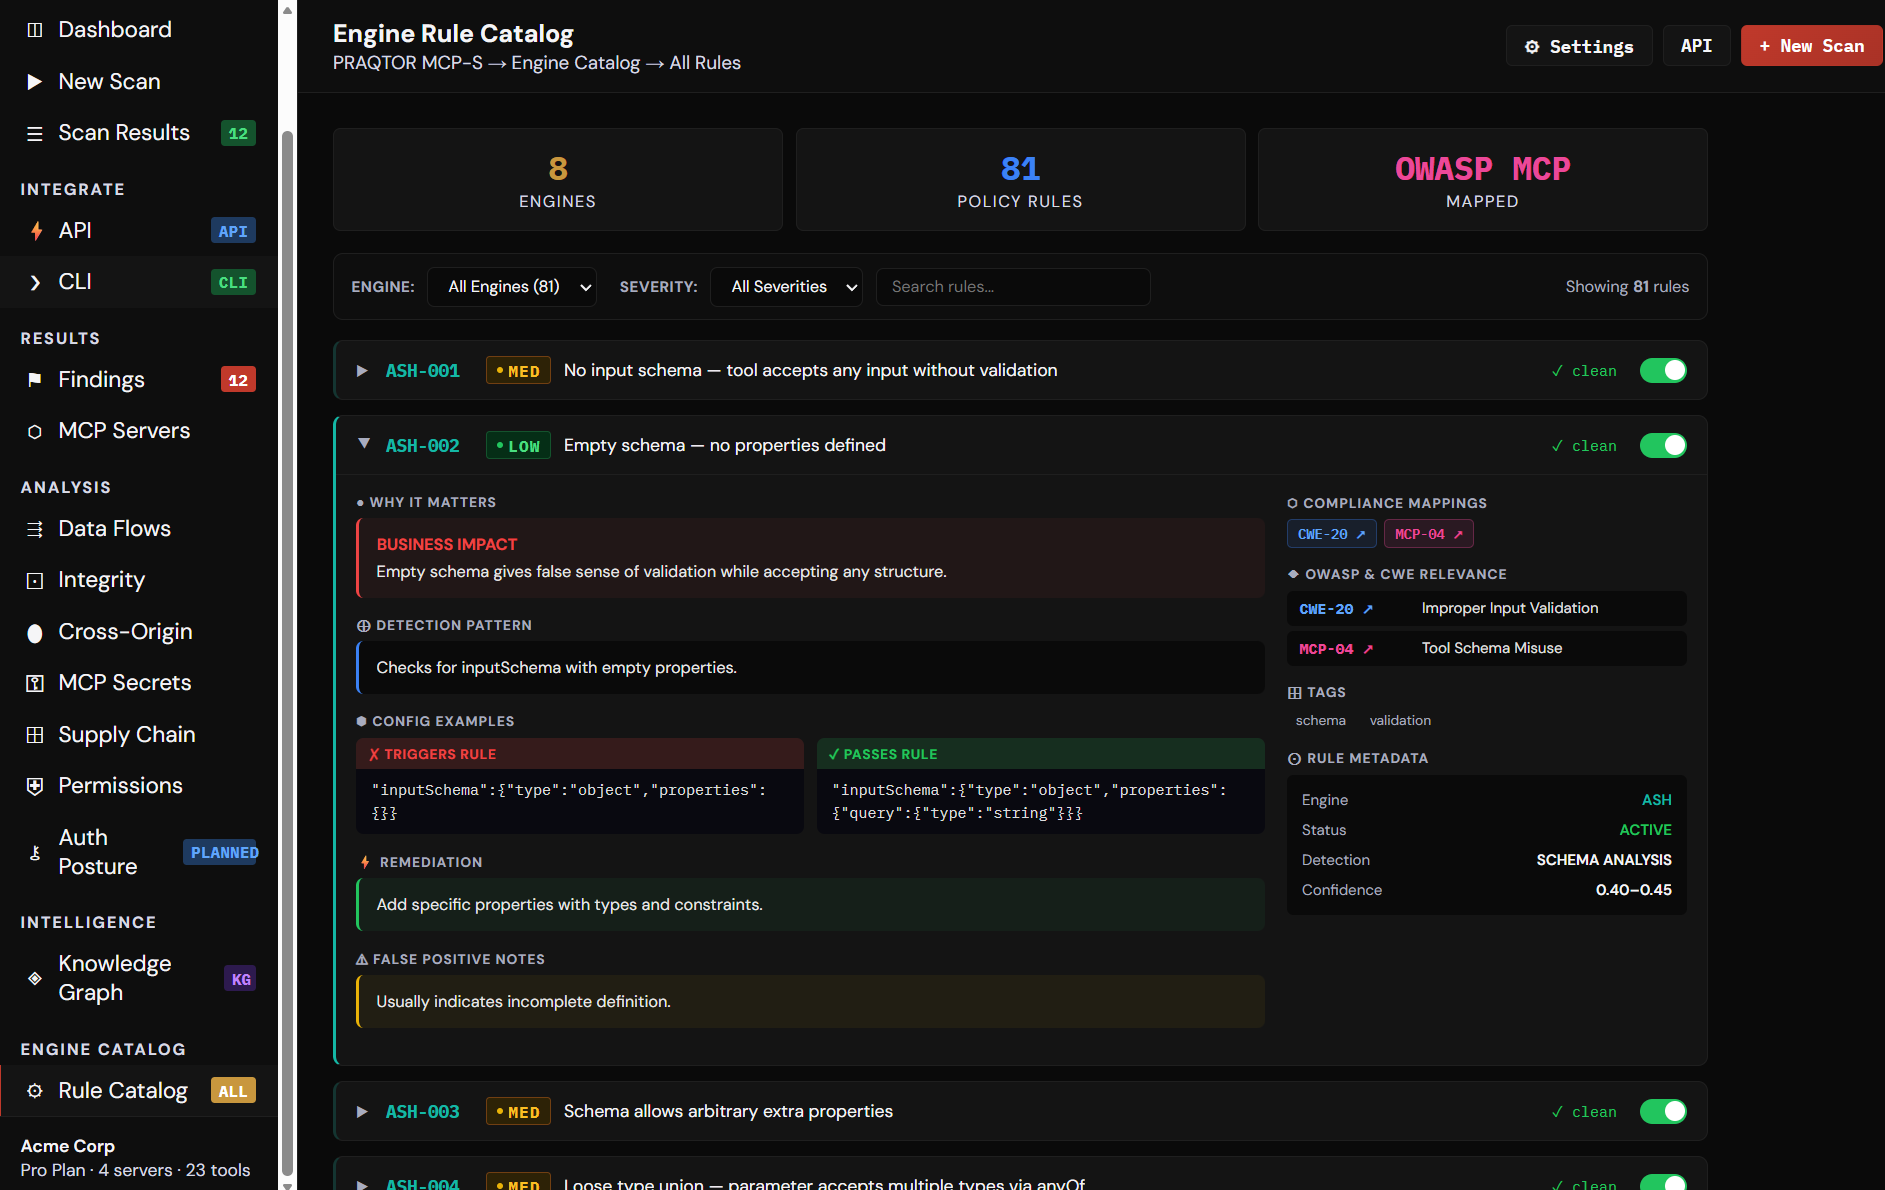Click the Permissions shield icon
1885x1190 pixels.
click(35, 786)
